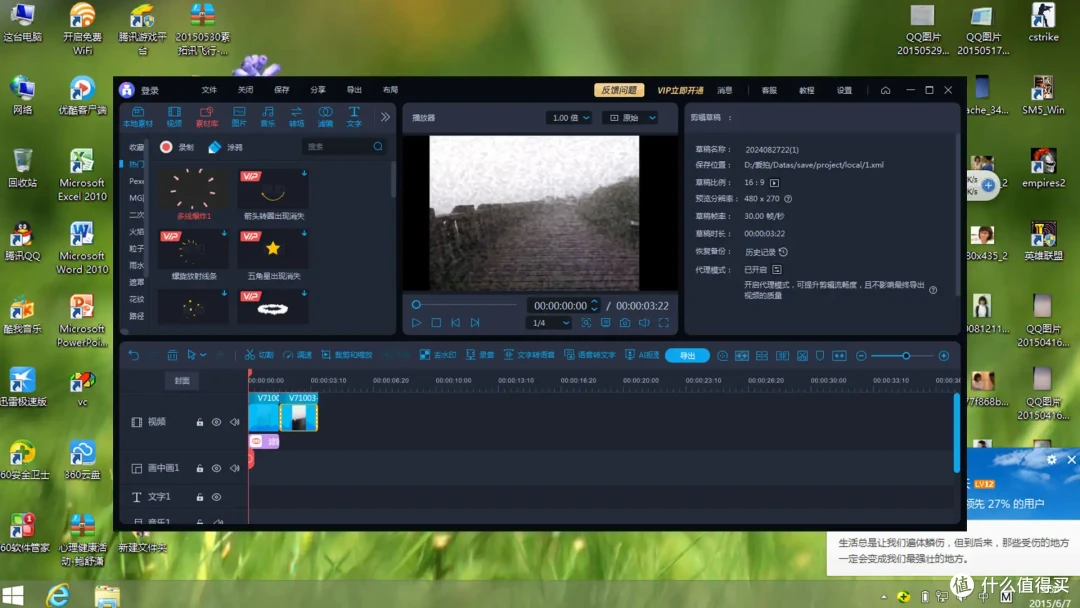The width and height of the screenshot is (1080, 608).
Task: Open the 导出 menu in title bar
Action: 354,90
